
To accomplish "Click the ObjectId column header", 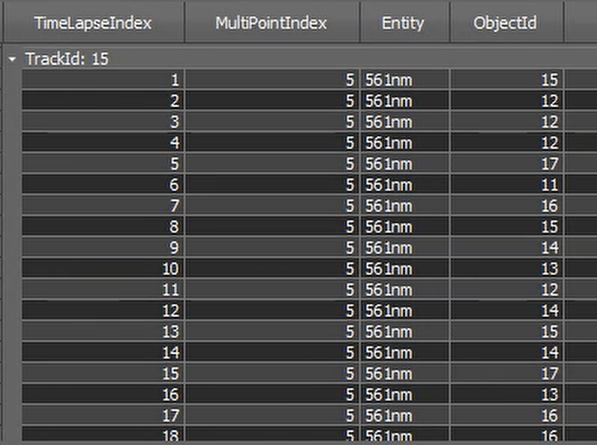I will click(x=506, y=23).
